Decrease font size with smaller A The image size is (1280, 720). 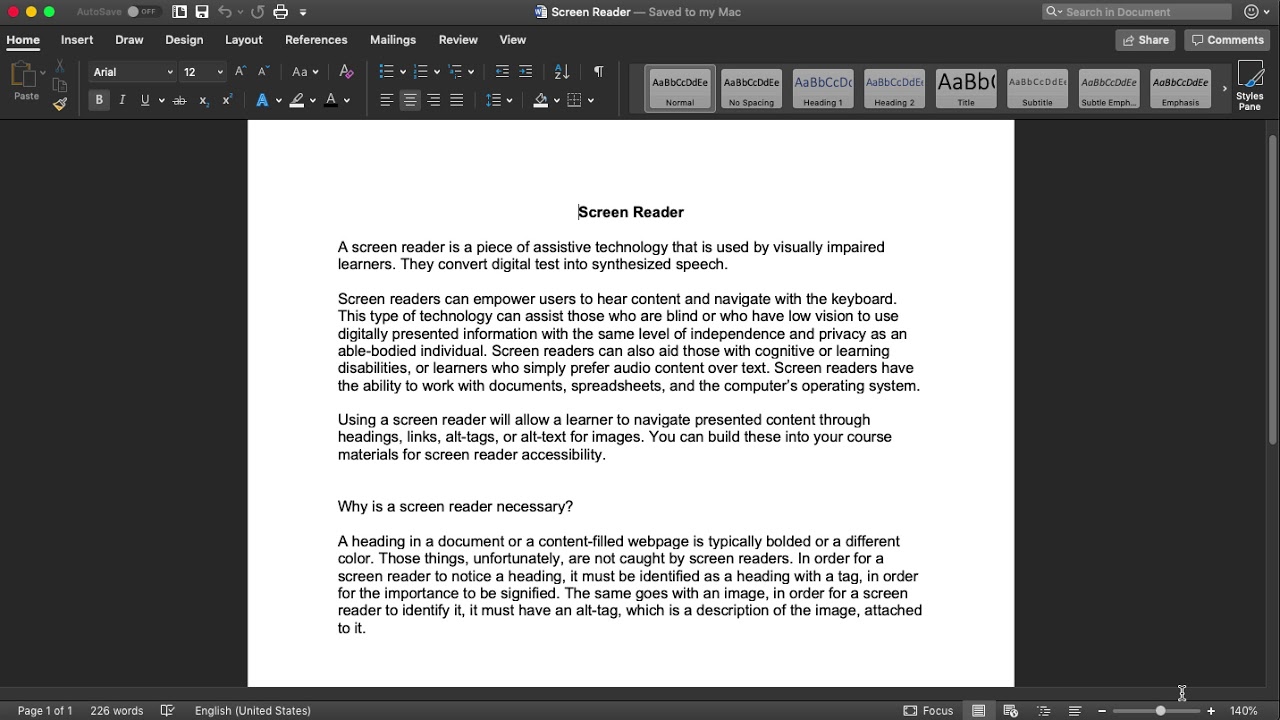(263, 72)
